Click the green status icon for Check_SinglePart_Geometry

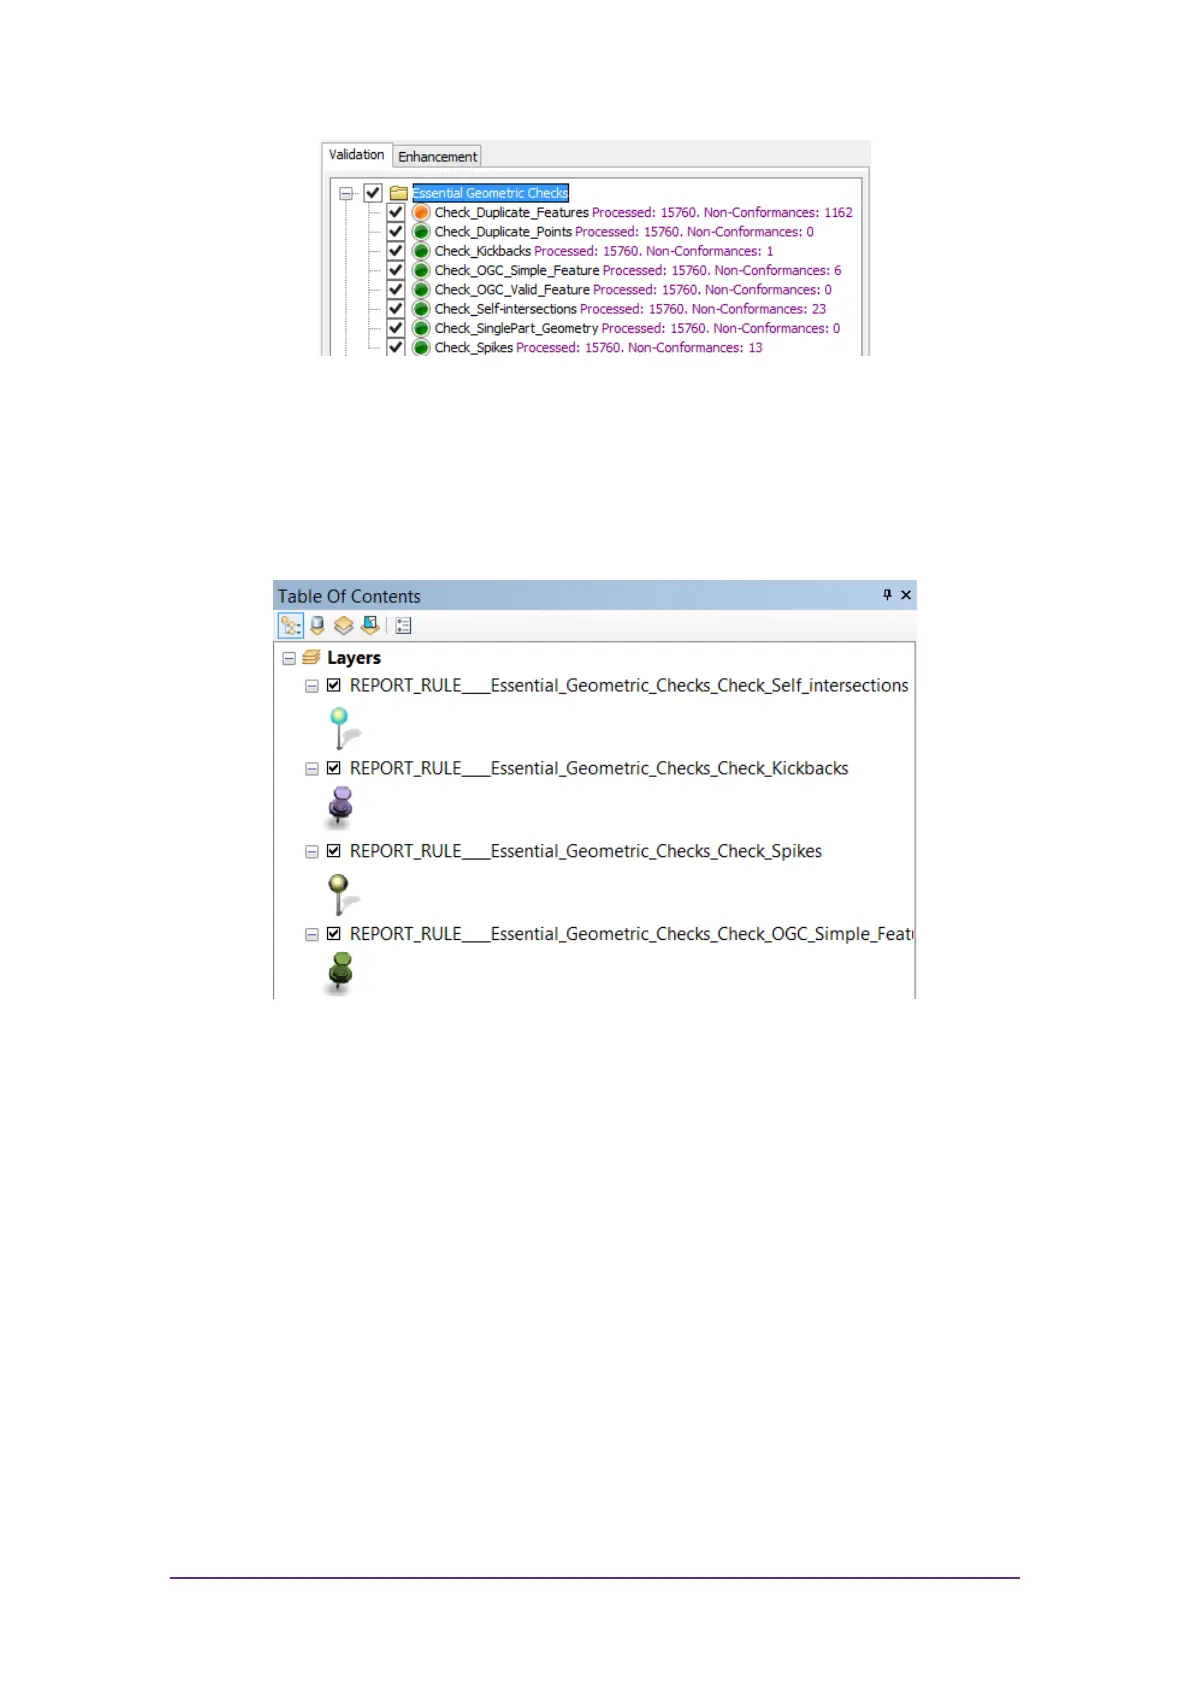(421, 328)
